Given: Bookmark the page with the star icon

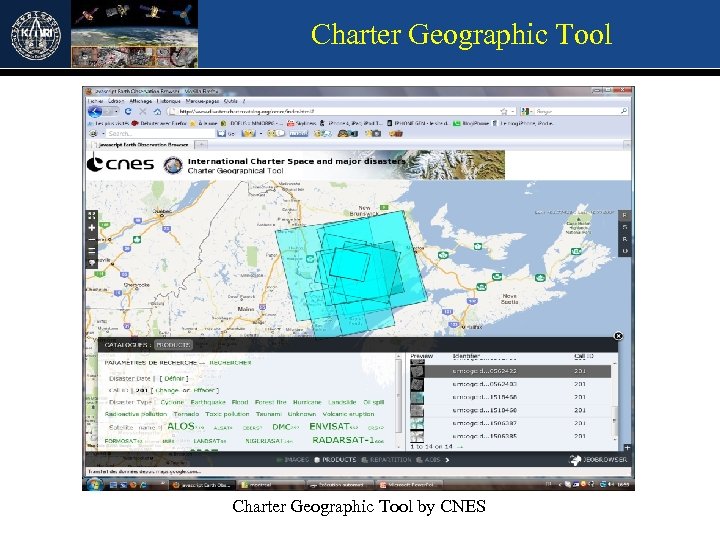Looking at the screenshot, I should click(504, 112).
